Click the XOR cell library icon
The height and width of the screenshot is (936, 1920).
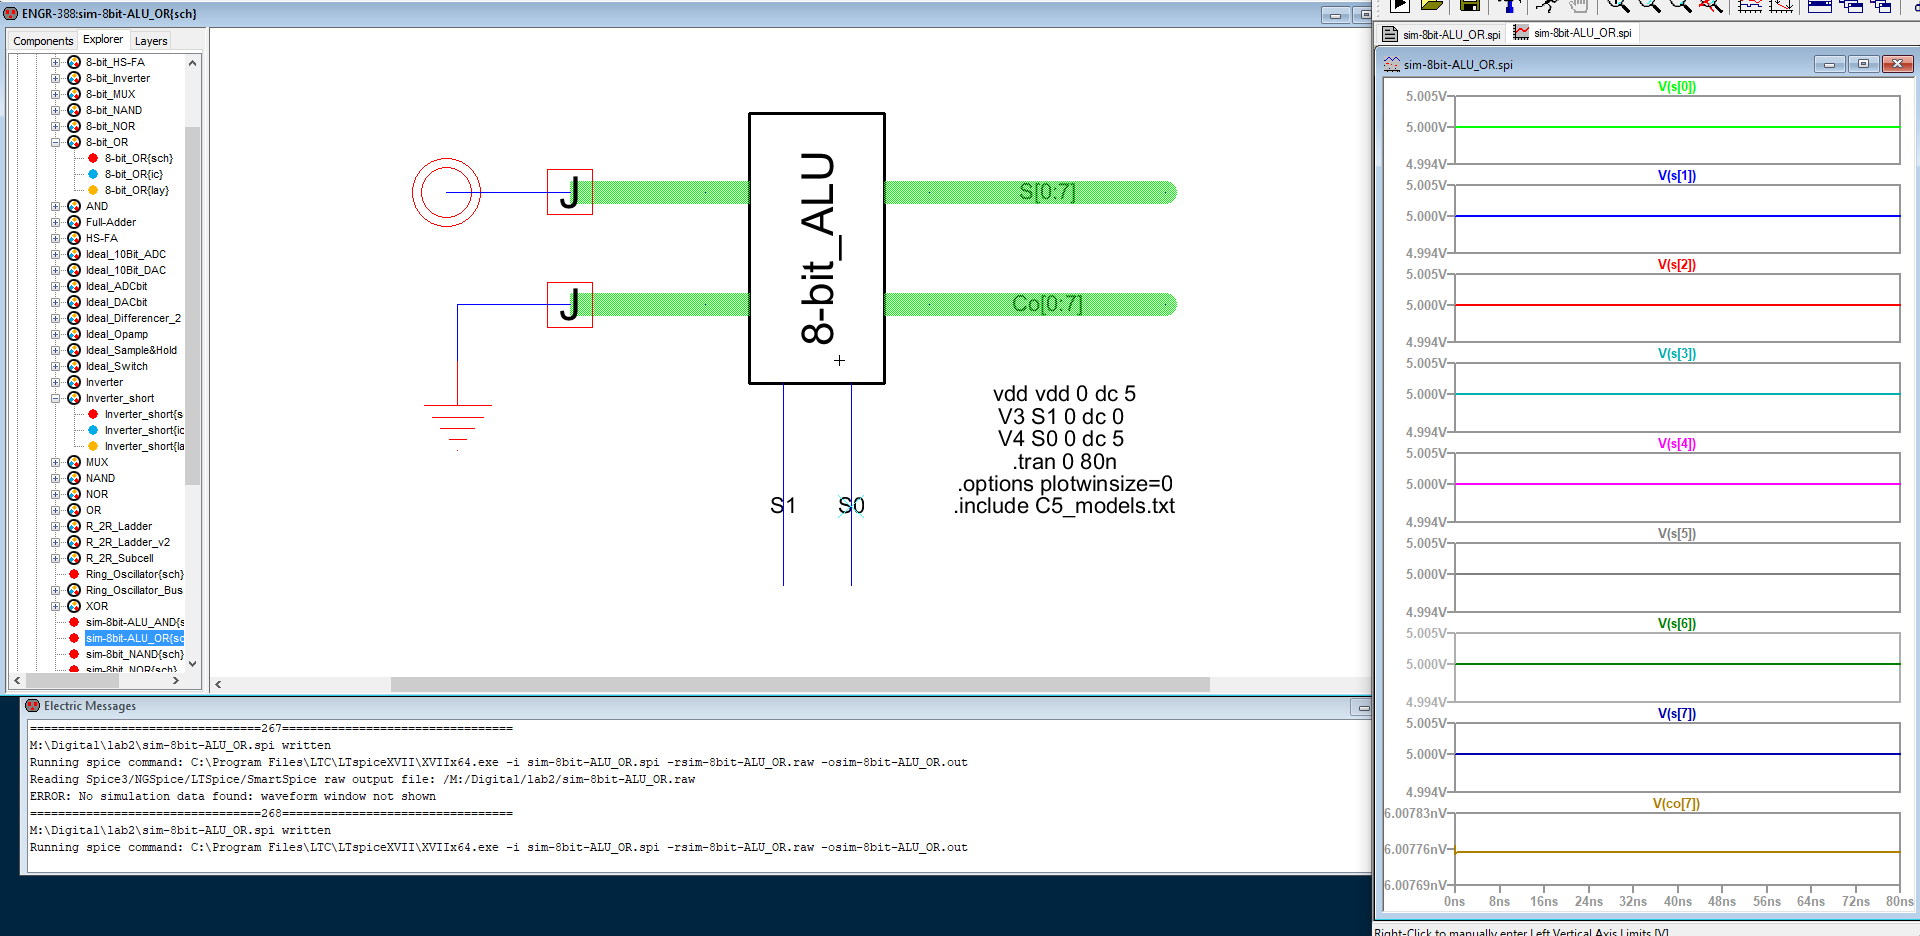[x=74, y=606]
